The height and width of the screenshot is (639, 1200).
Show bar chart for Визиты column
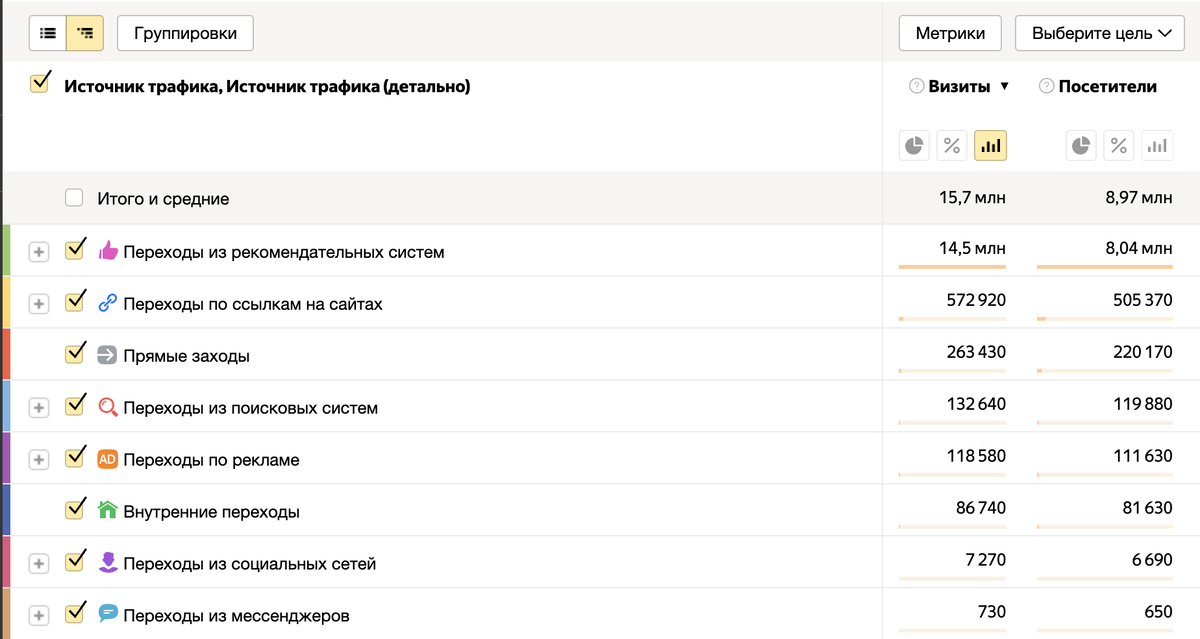[990, 146]
